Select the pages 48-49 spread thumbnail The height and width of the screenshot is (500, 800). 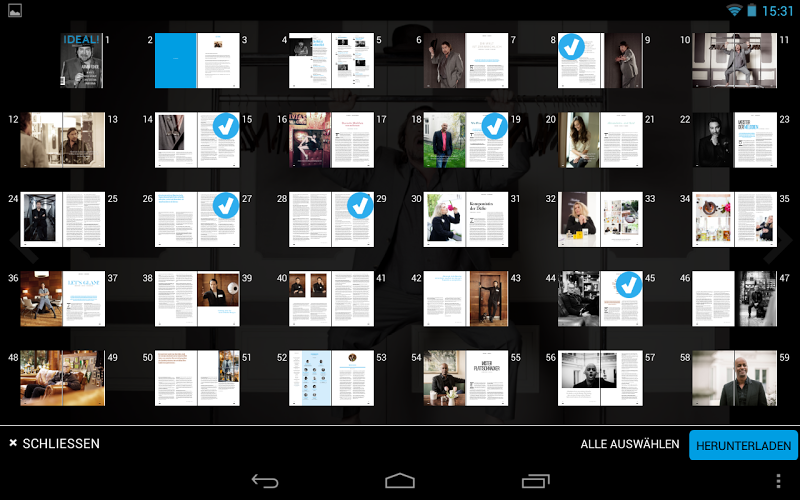(x=63, y=378)
